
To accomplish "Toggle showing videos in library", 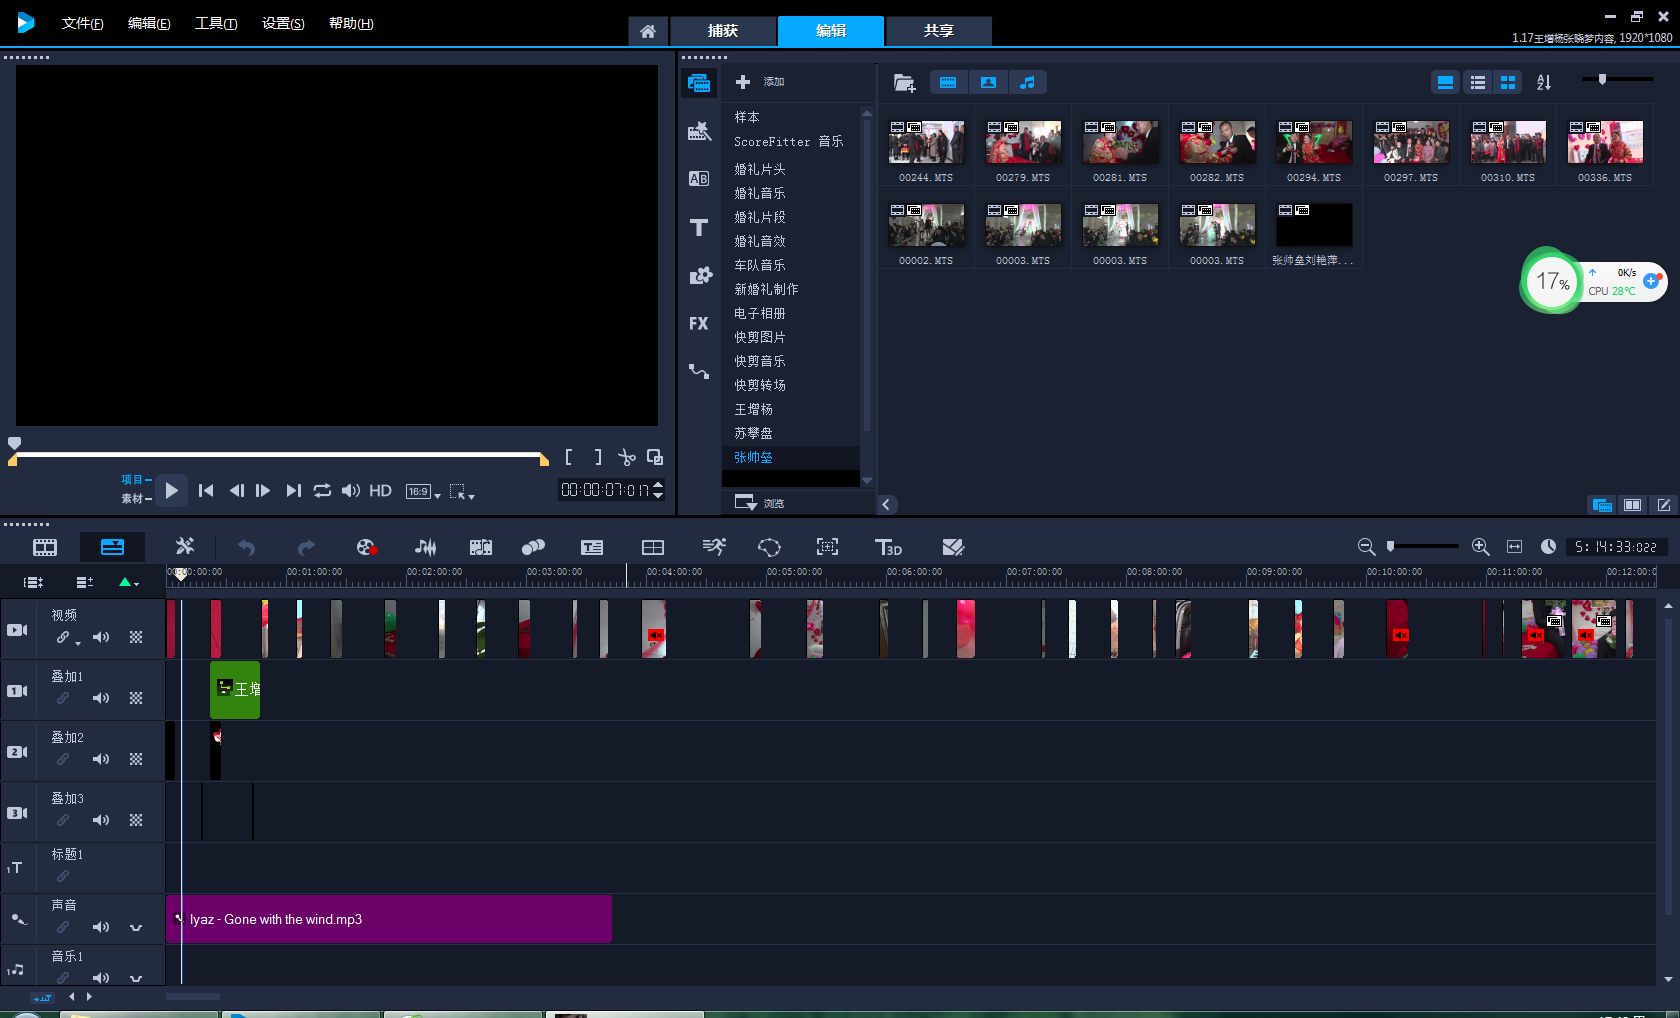I will coord(948,83).
